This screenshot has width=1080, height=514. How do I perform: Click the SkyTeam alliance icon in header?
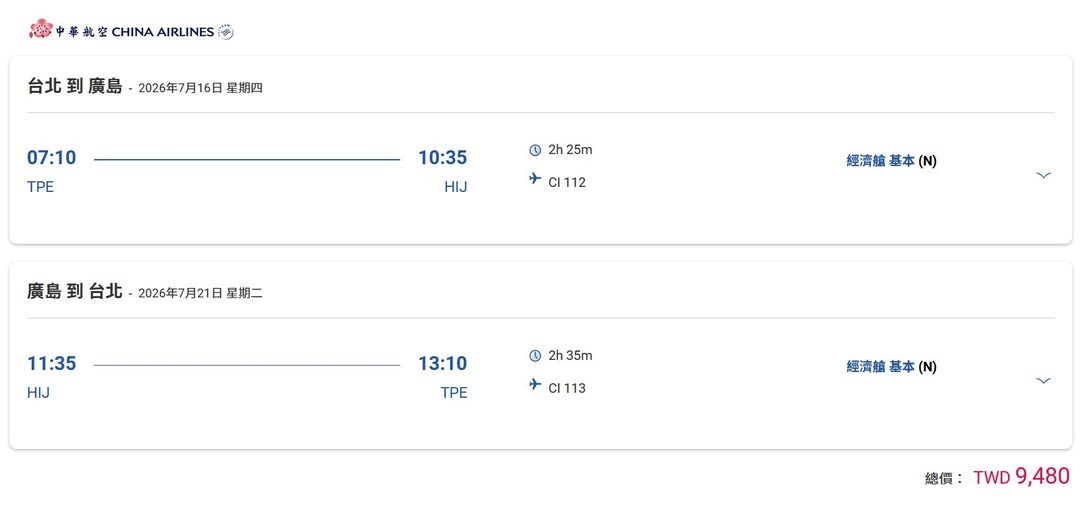[x=226, y=32]
